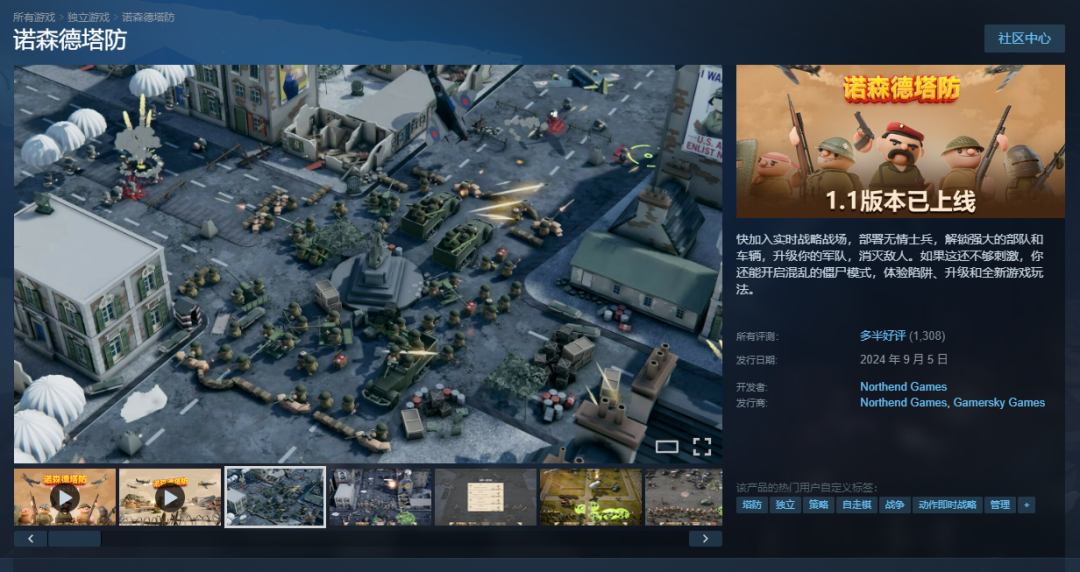This screenshot has width=1080, height=572.
Task: Click the 诺森德塔防 breadcrumb link
Action: [x=148, y=17]
